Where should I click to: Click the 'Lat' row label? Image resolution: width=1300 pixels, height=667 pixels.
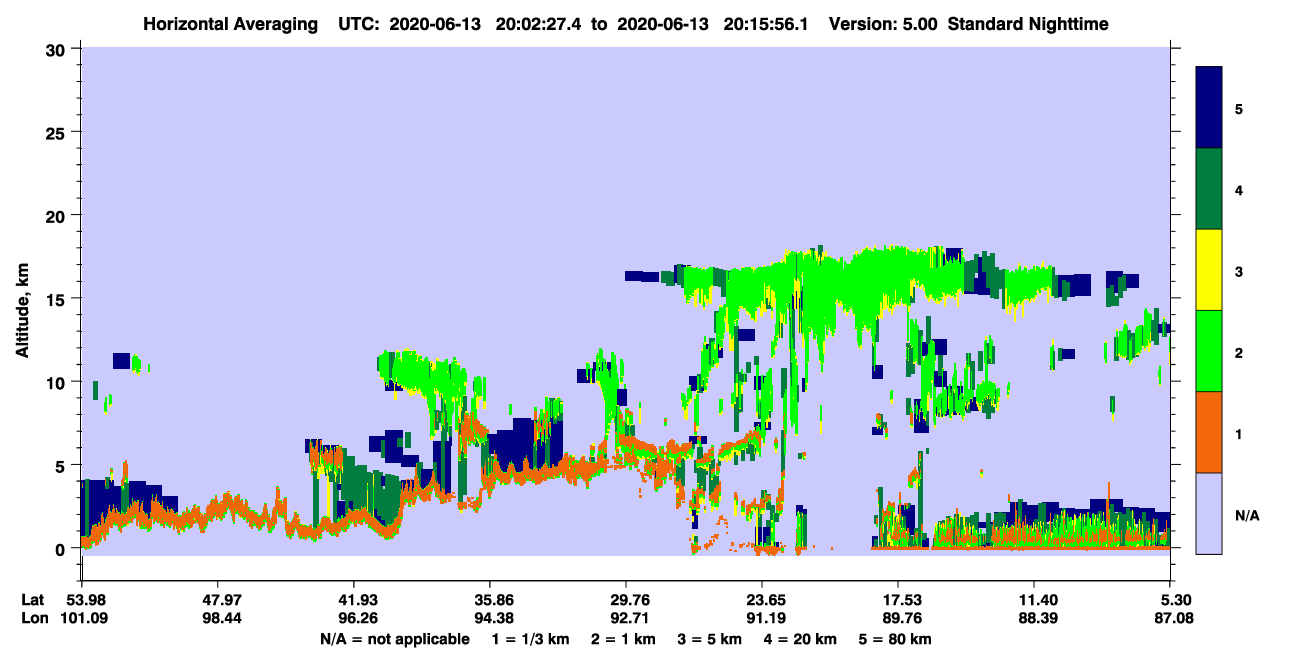click(32, 600)
